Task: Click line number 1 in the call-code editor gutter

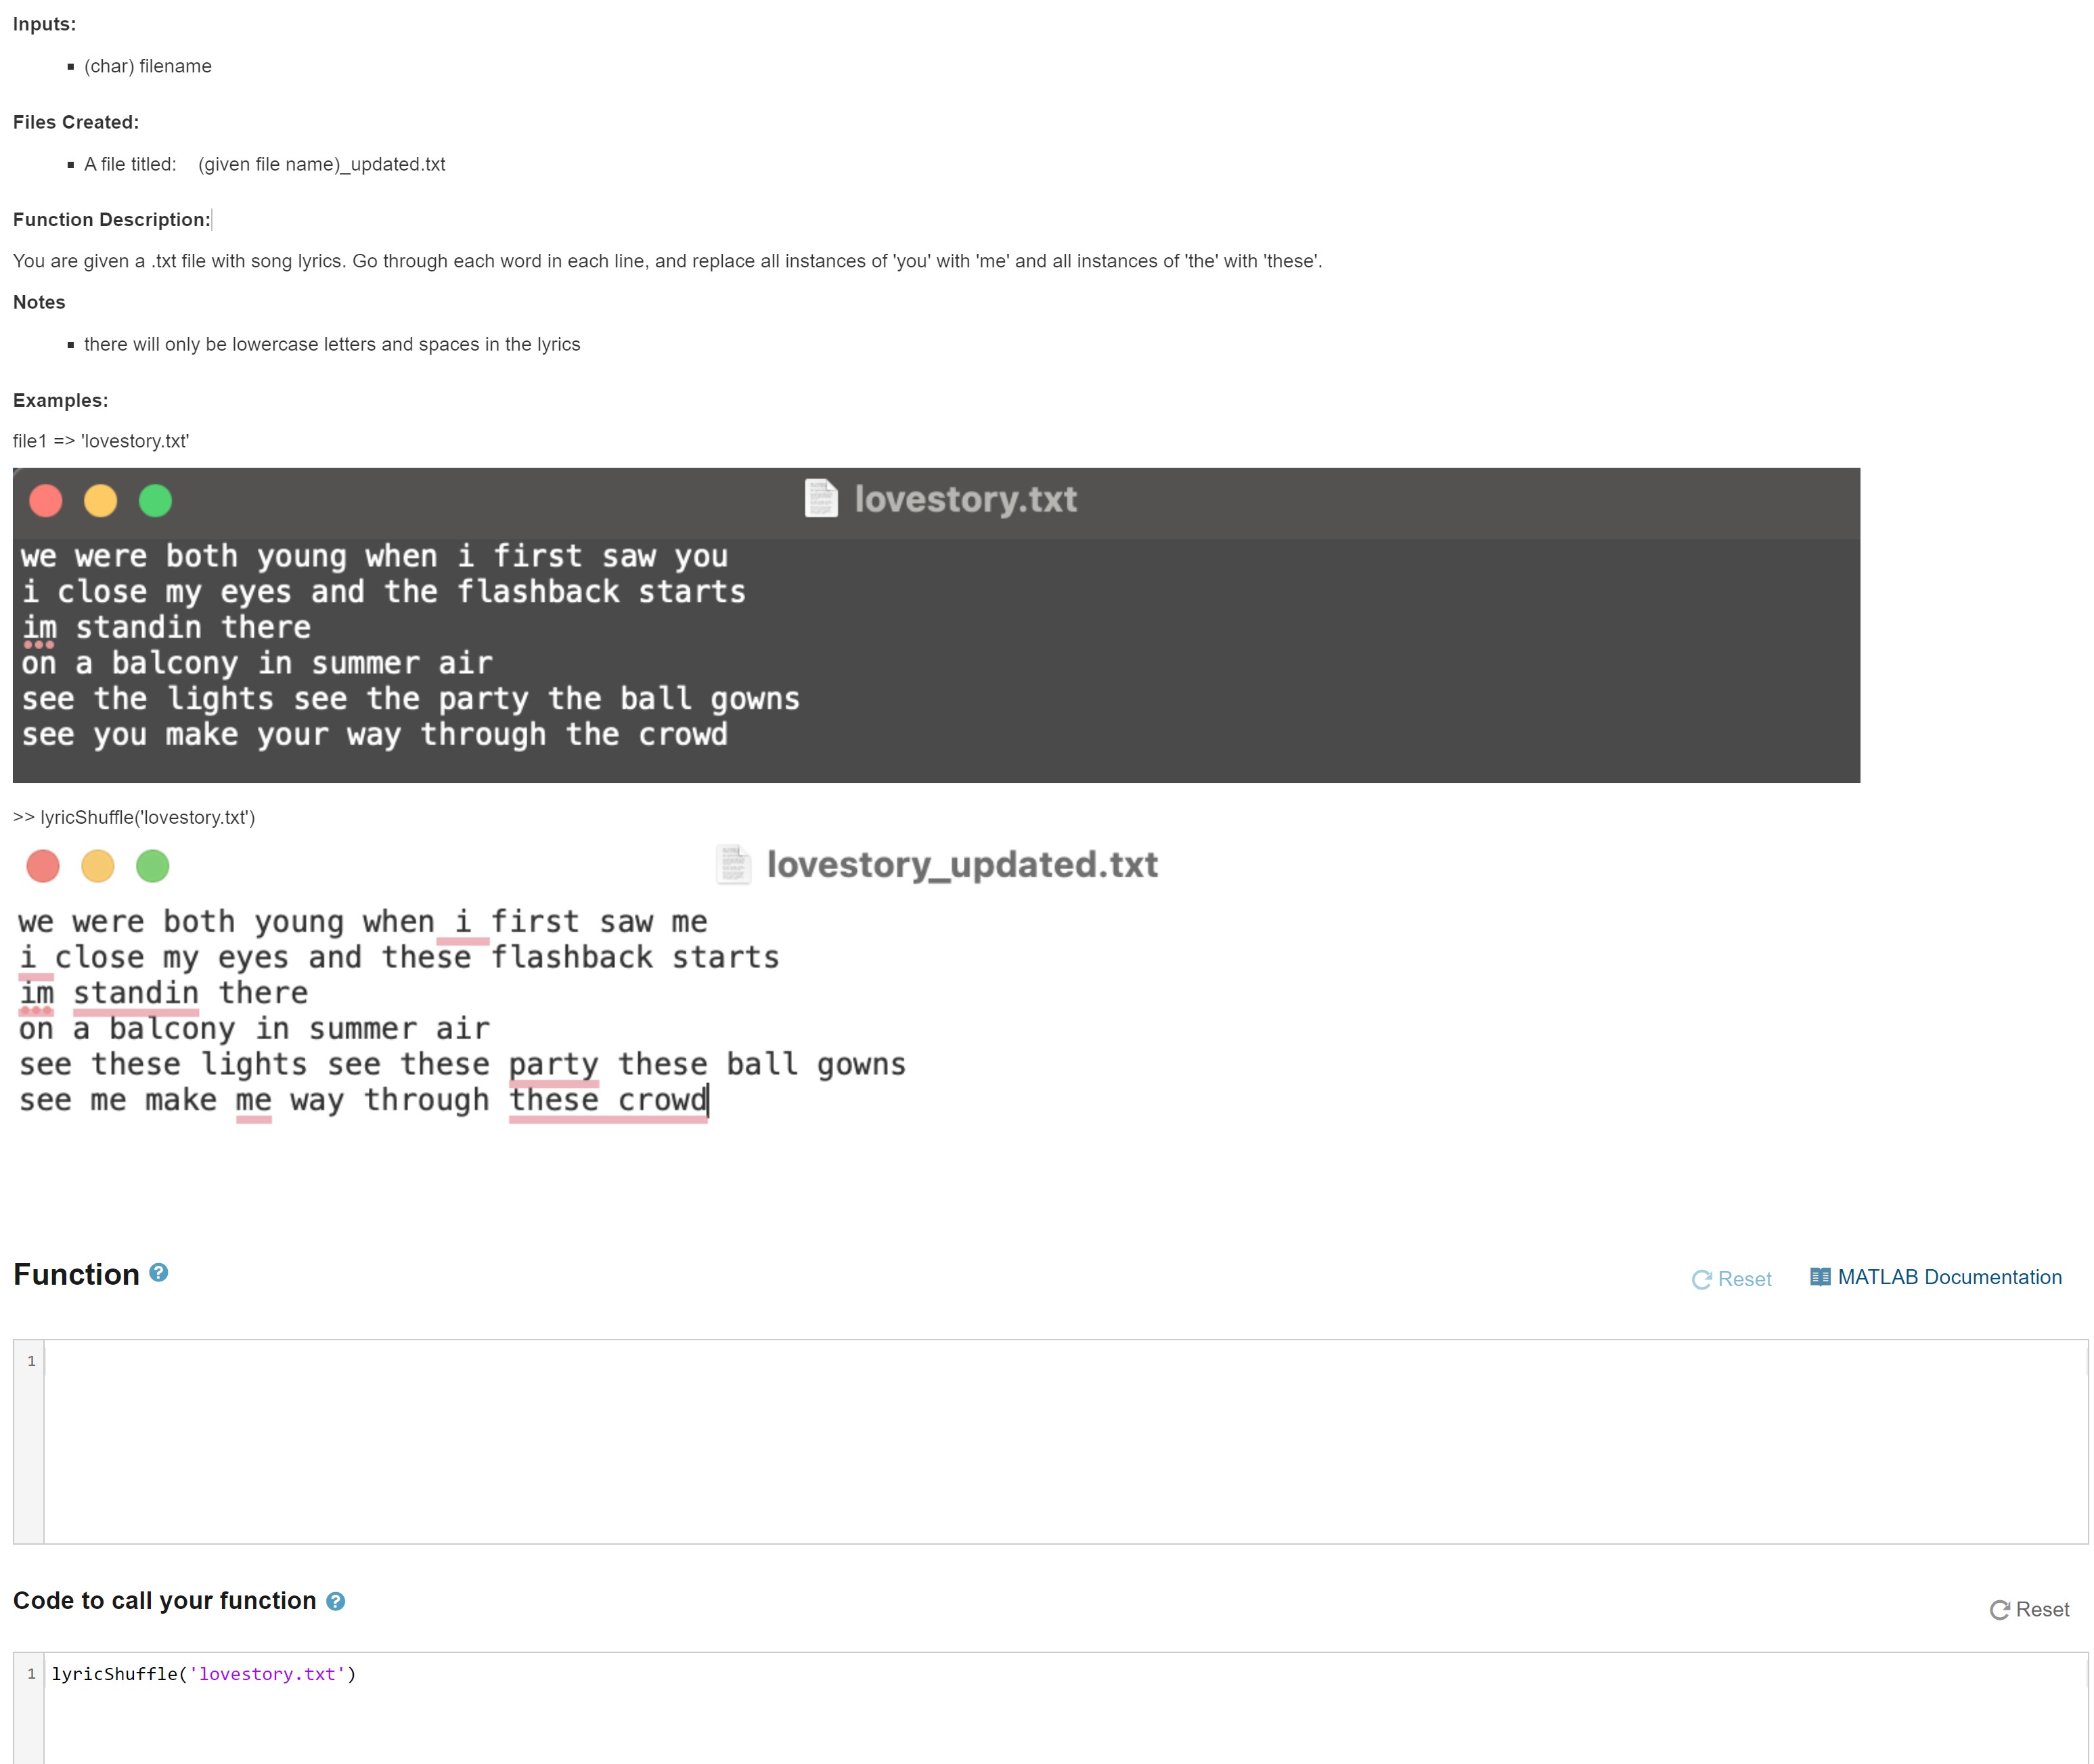Action: (x=31, y=1674)
